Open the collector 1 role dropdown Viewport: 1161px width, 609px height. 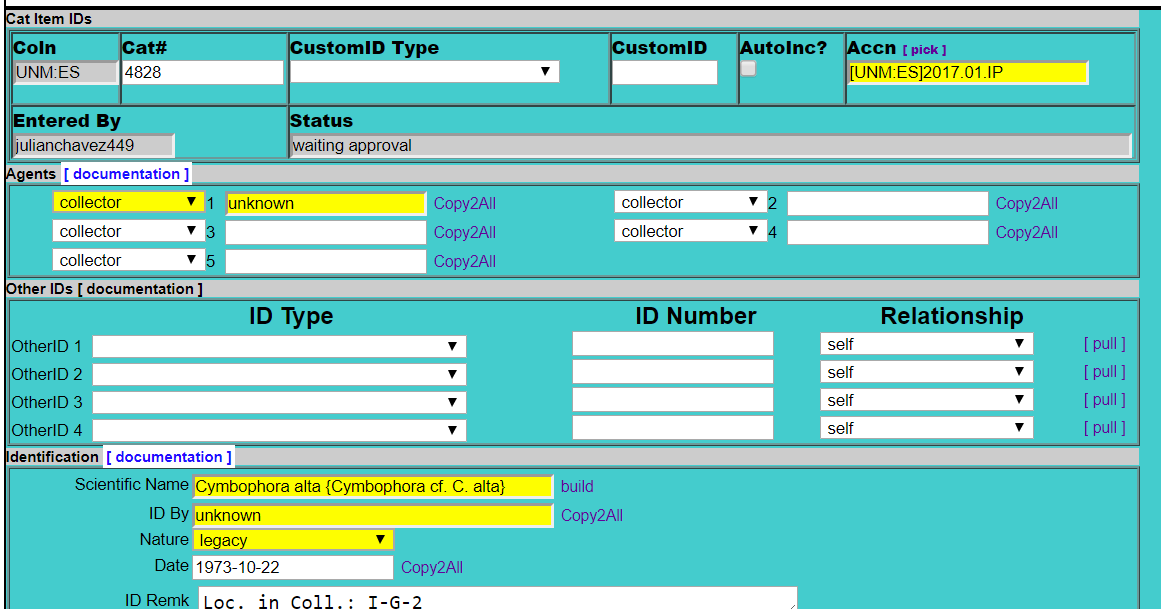(x=128, y=202)
